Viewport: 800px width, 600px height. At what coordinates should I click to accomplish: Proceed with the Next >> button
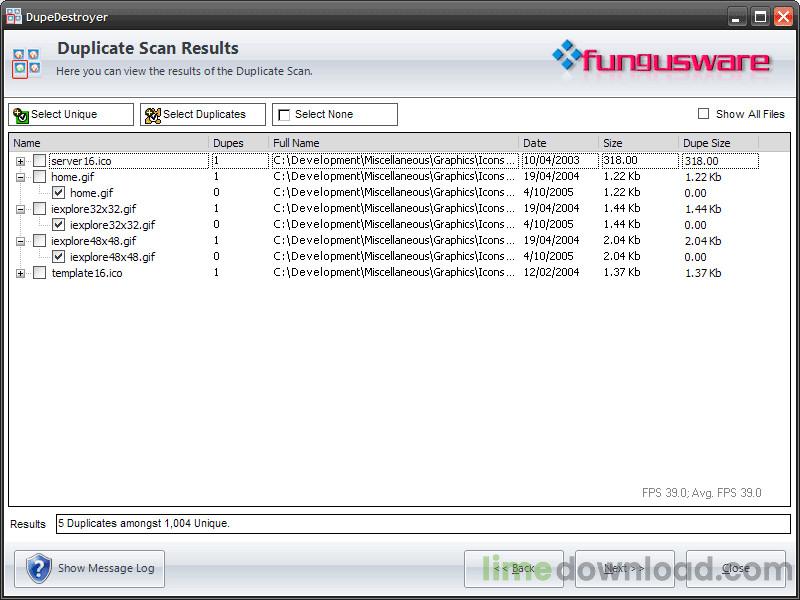coord(624,568)
